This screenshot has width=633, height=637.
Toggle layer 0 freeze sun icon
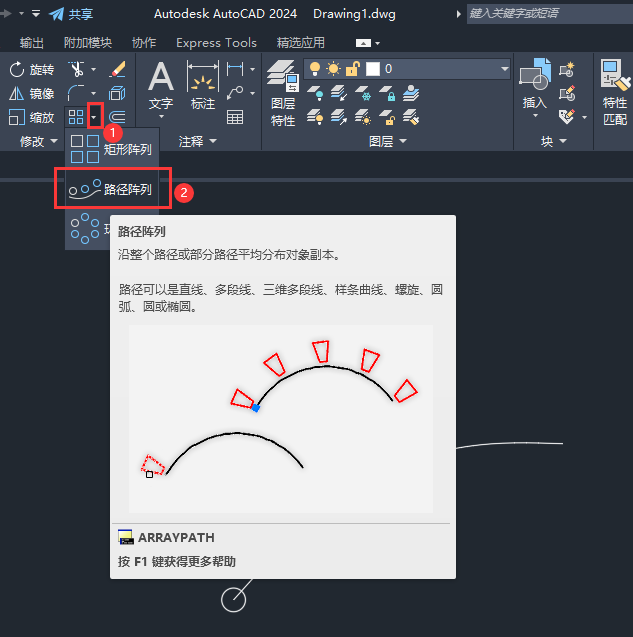(x=333, y=69)
